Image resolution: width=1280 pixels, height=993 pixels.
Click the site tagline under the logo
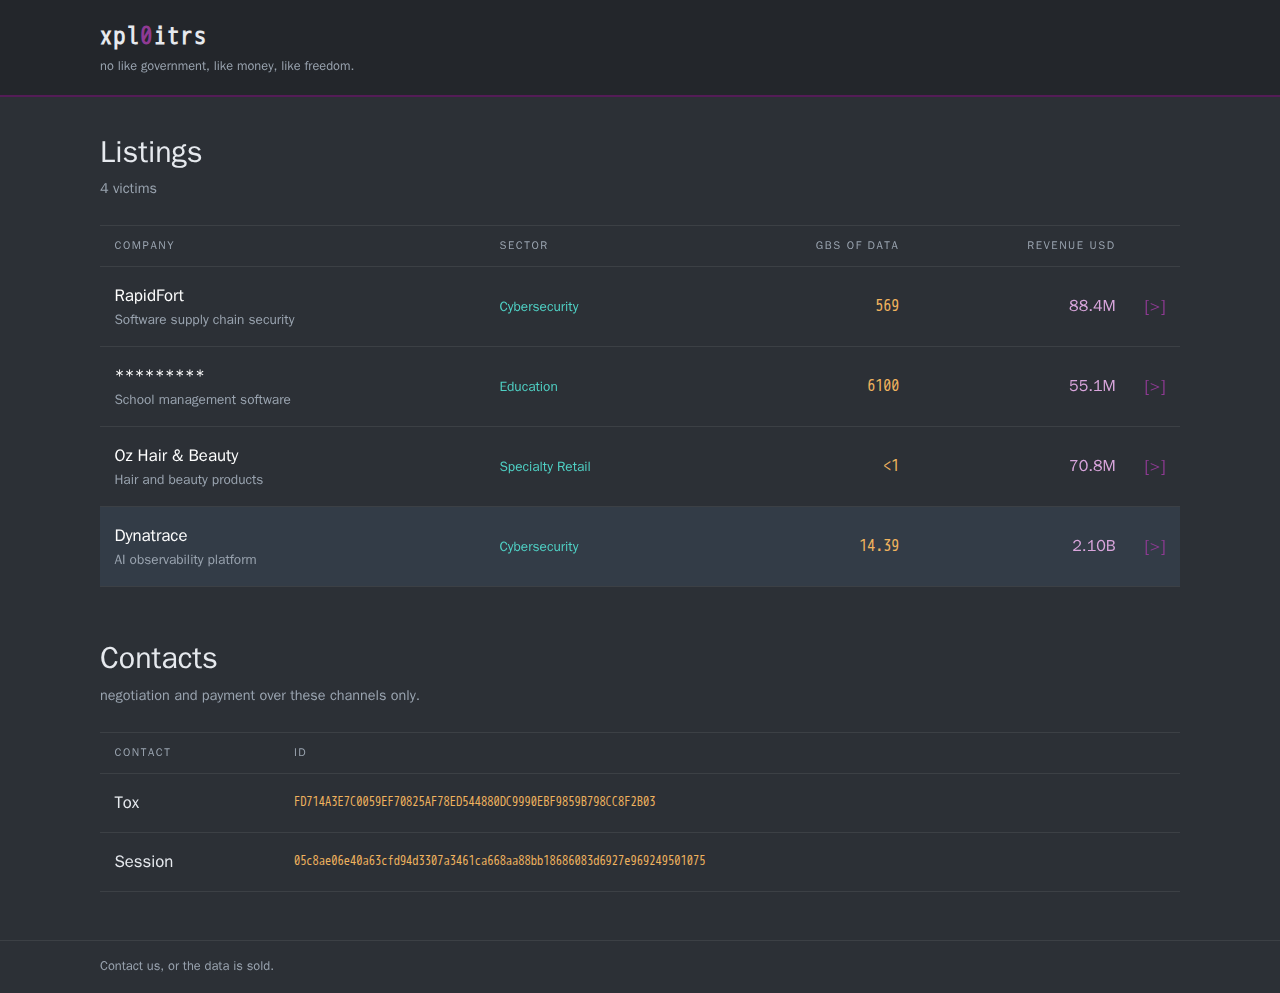pyautogui.click(x=227, y=66)
